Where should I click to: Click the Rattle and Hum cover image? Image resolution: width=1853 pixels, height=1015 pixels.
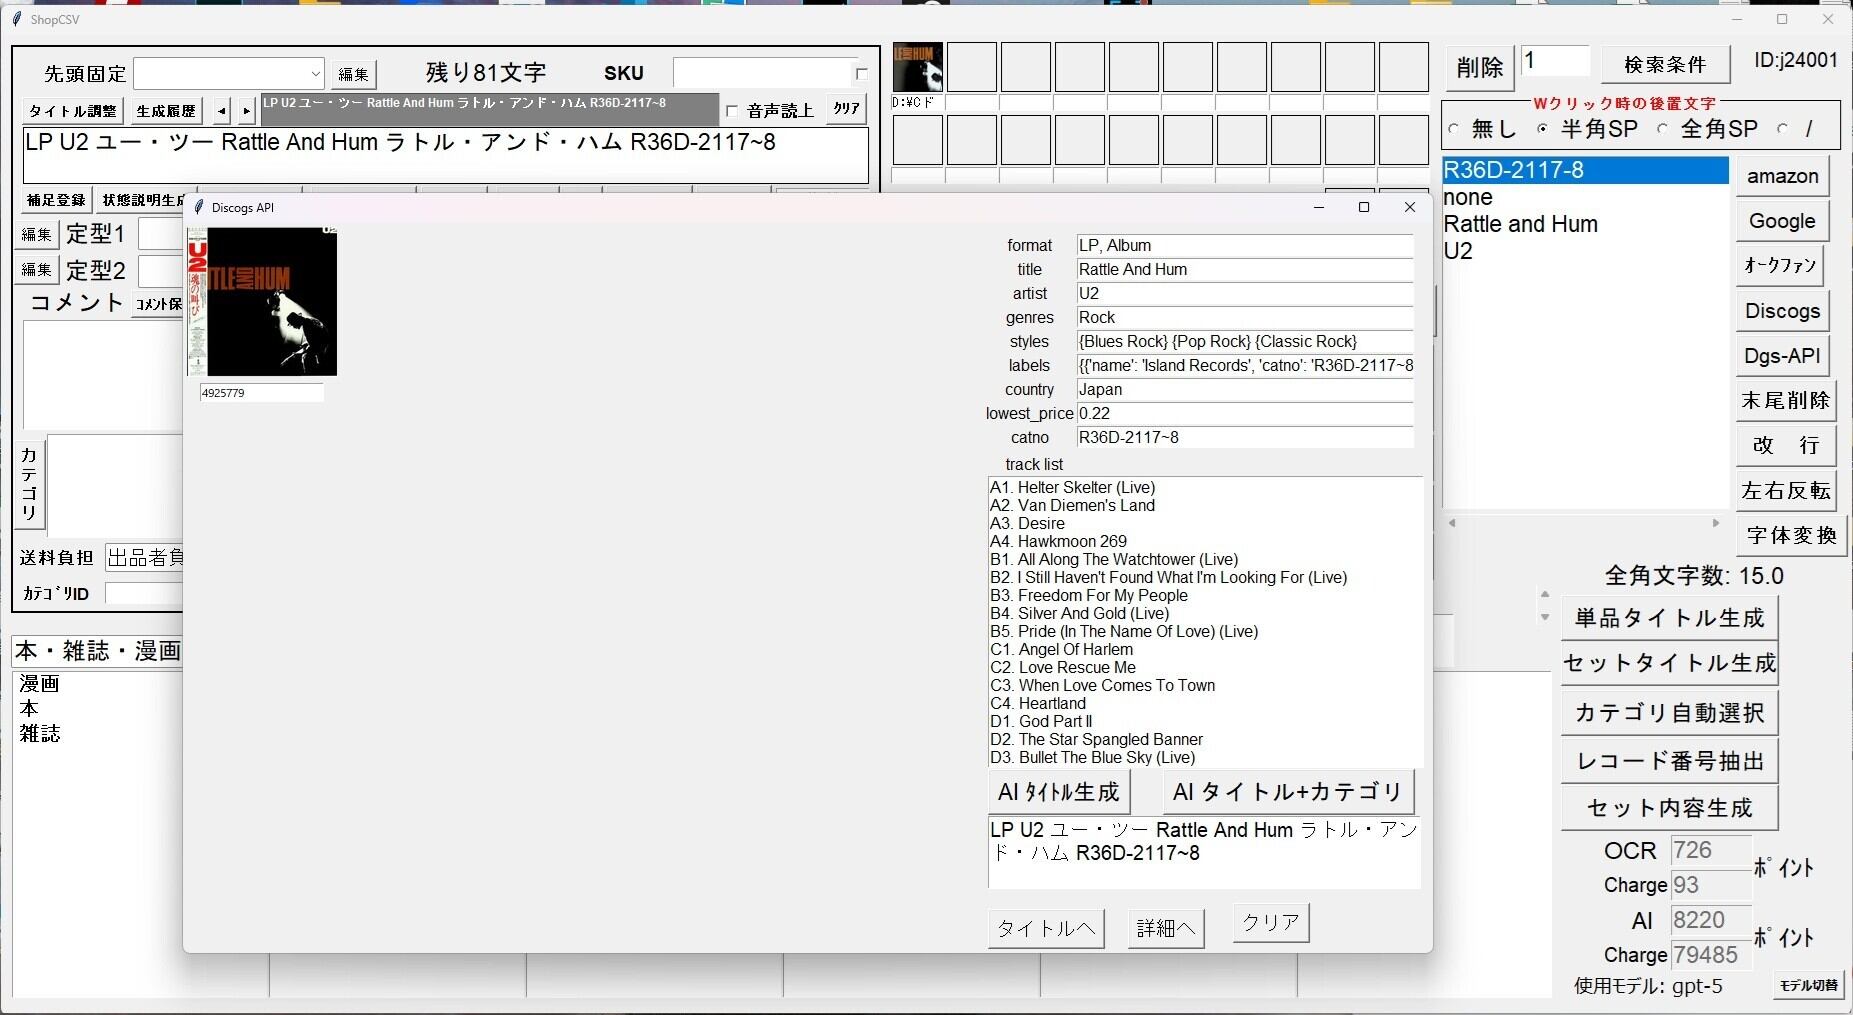click(263, 301)
